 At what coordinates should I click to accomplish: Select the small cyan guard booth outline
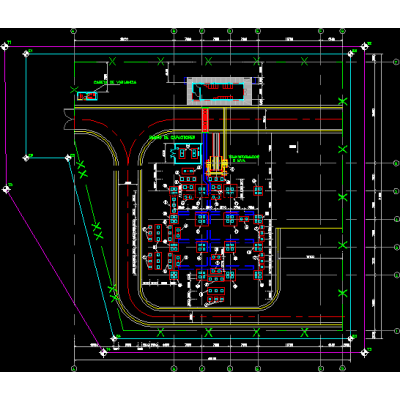[x=87, y=96]
